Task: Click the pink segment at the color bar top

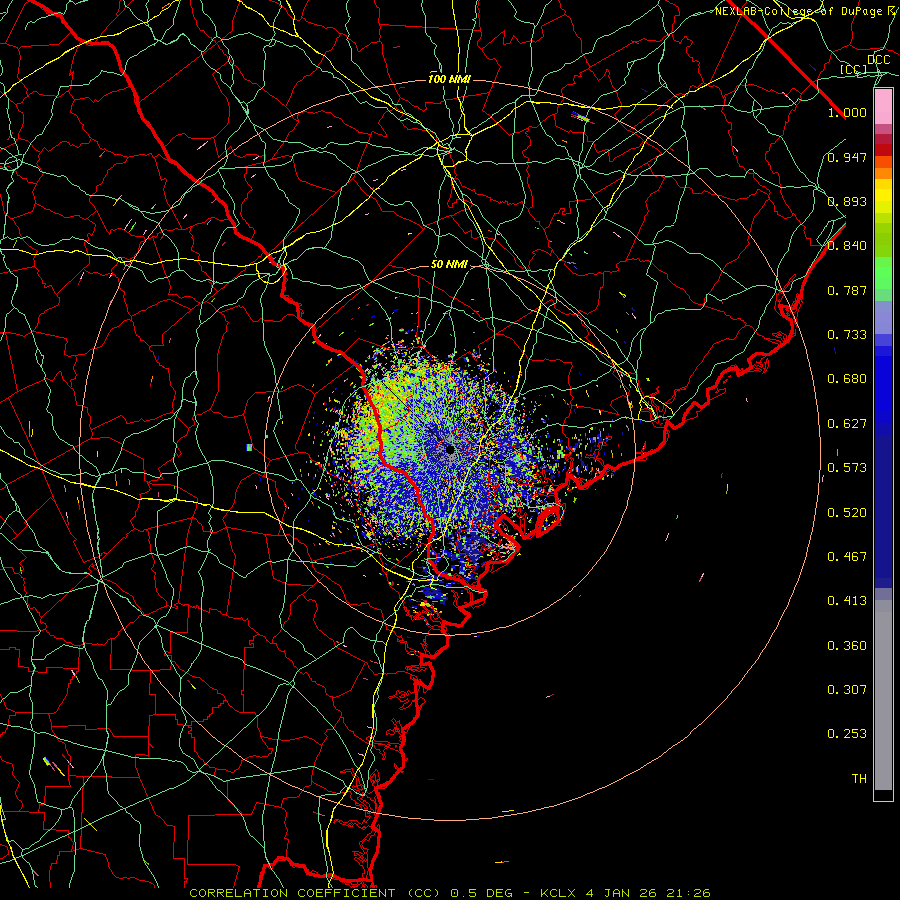Action: coord(883,107)
